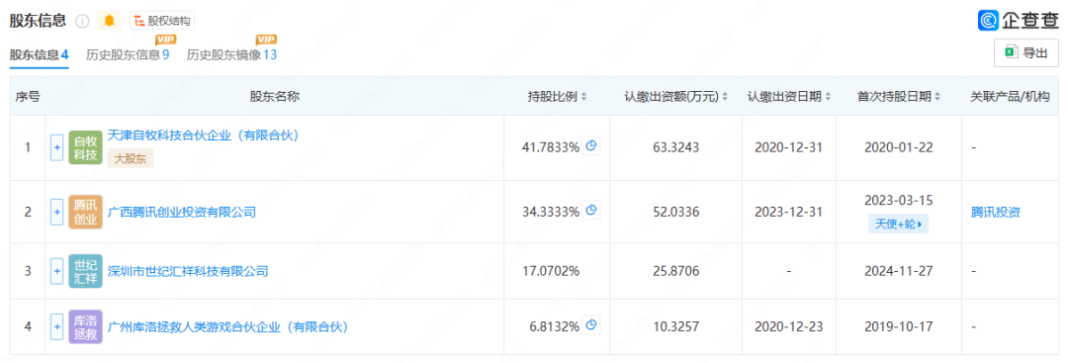1068x363 pixels.
Task: Click pie chart icon beside 34.3333%
Action: click(x=592, y=211)
